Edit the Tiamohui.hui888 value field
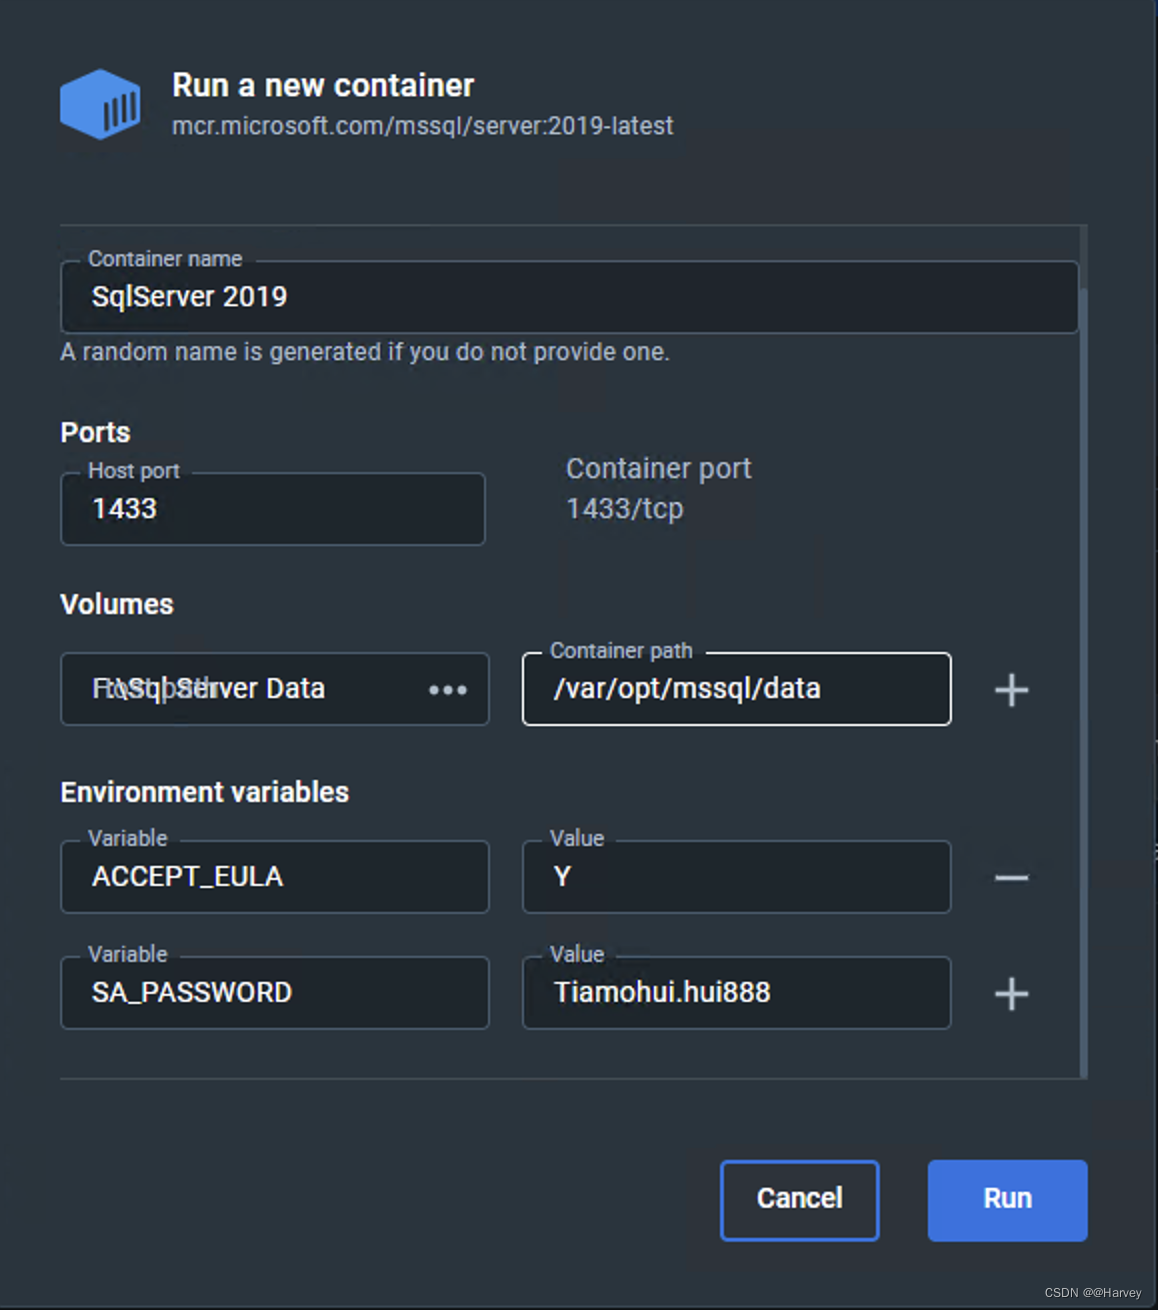 tap(736, 993)
